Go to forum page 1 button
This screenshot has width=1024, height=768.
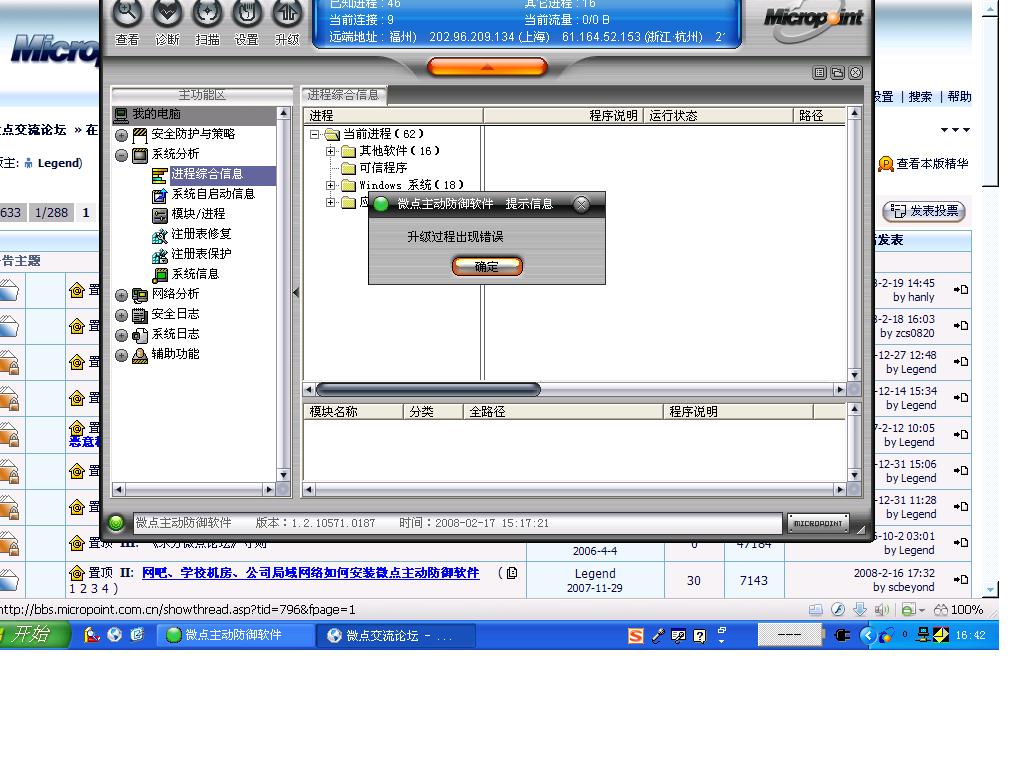[86, 213]
